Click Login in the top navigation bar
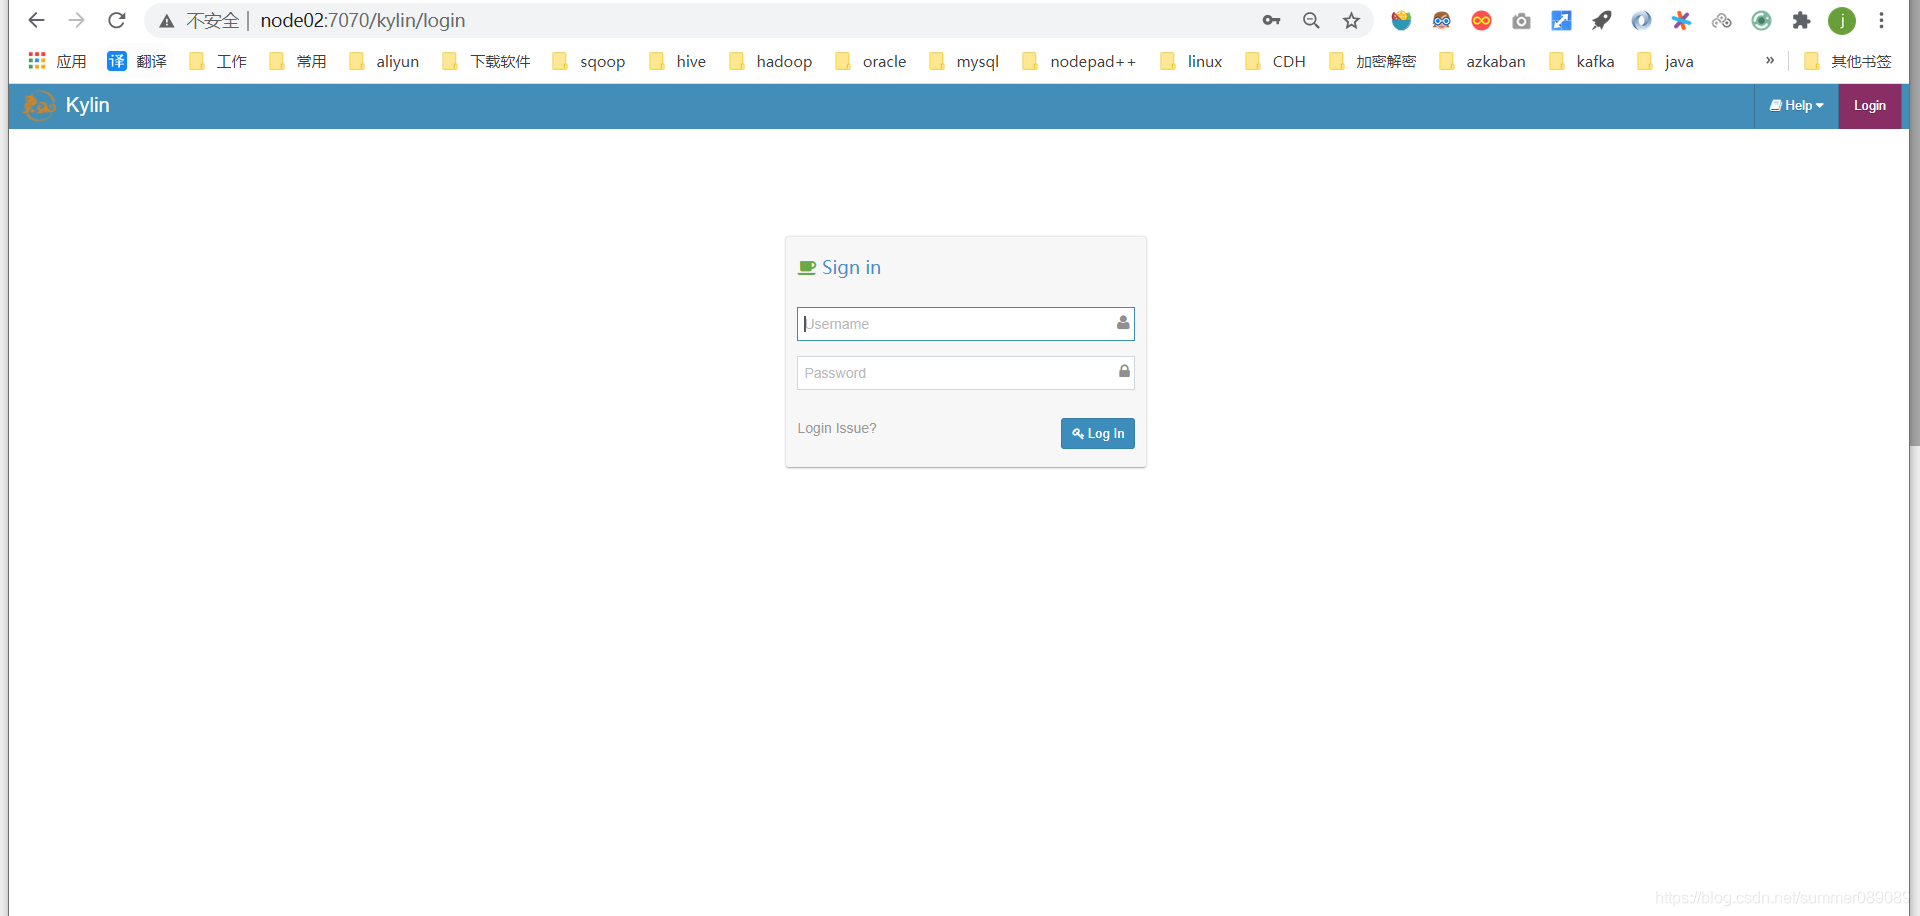1920x916 pixels. coord(1869,106)
